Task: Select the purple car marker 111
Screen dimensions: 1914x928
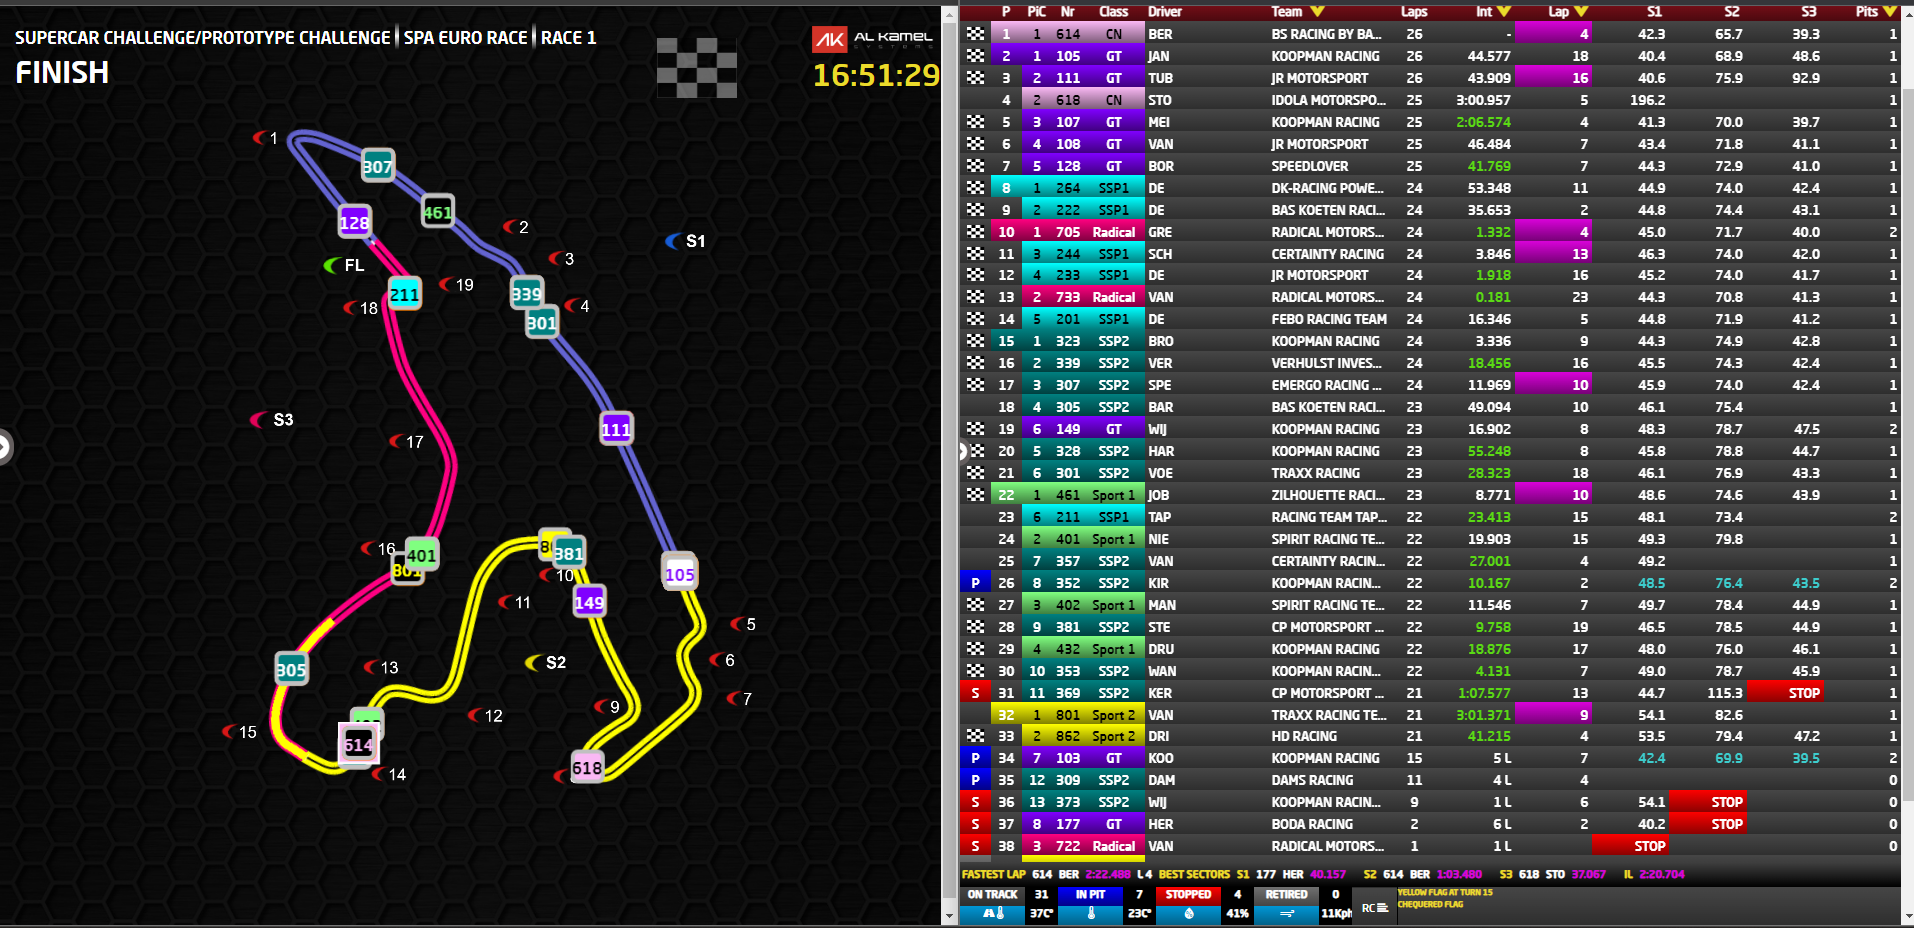Action: [x=616, y=429]
